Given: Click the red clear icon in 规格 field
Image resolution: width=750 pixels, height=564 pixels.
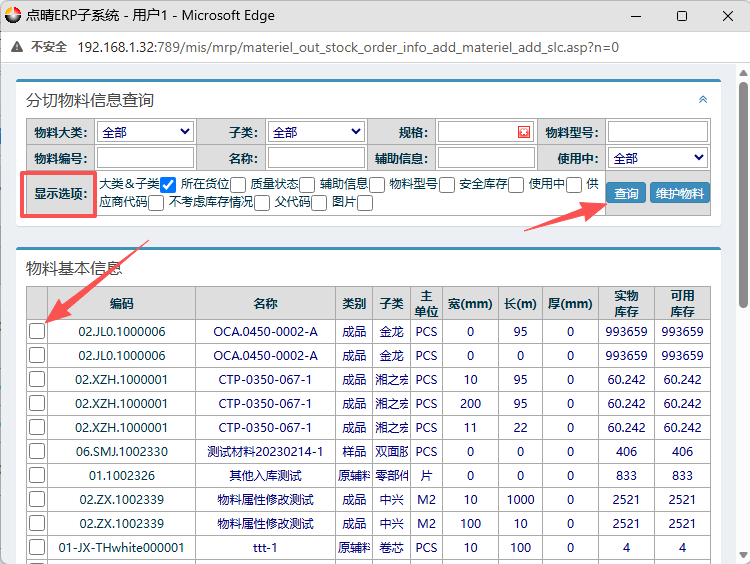Looking at the screenshot, I should 524,132.
